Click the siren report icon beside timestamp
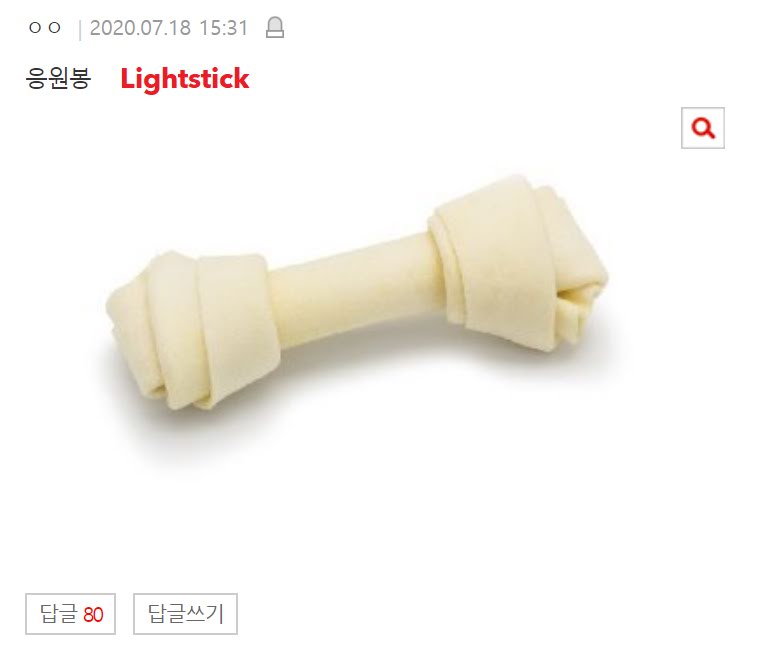 275,27
